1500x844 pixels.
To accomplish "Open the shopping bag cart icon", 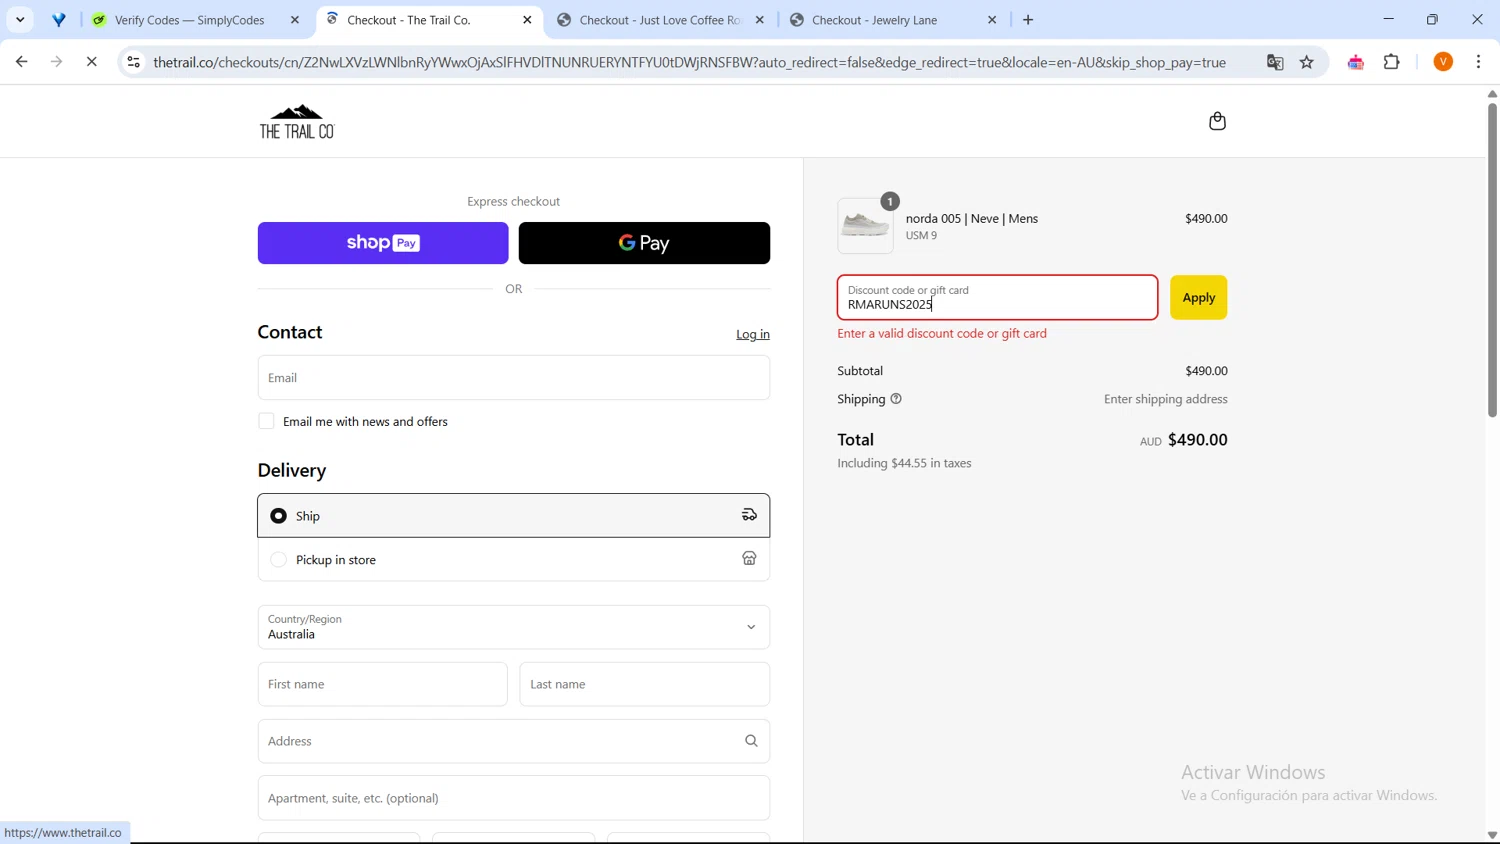I will 1217,121.
